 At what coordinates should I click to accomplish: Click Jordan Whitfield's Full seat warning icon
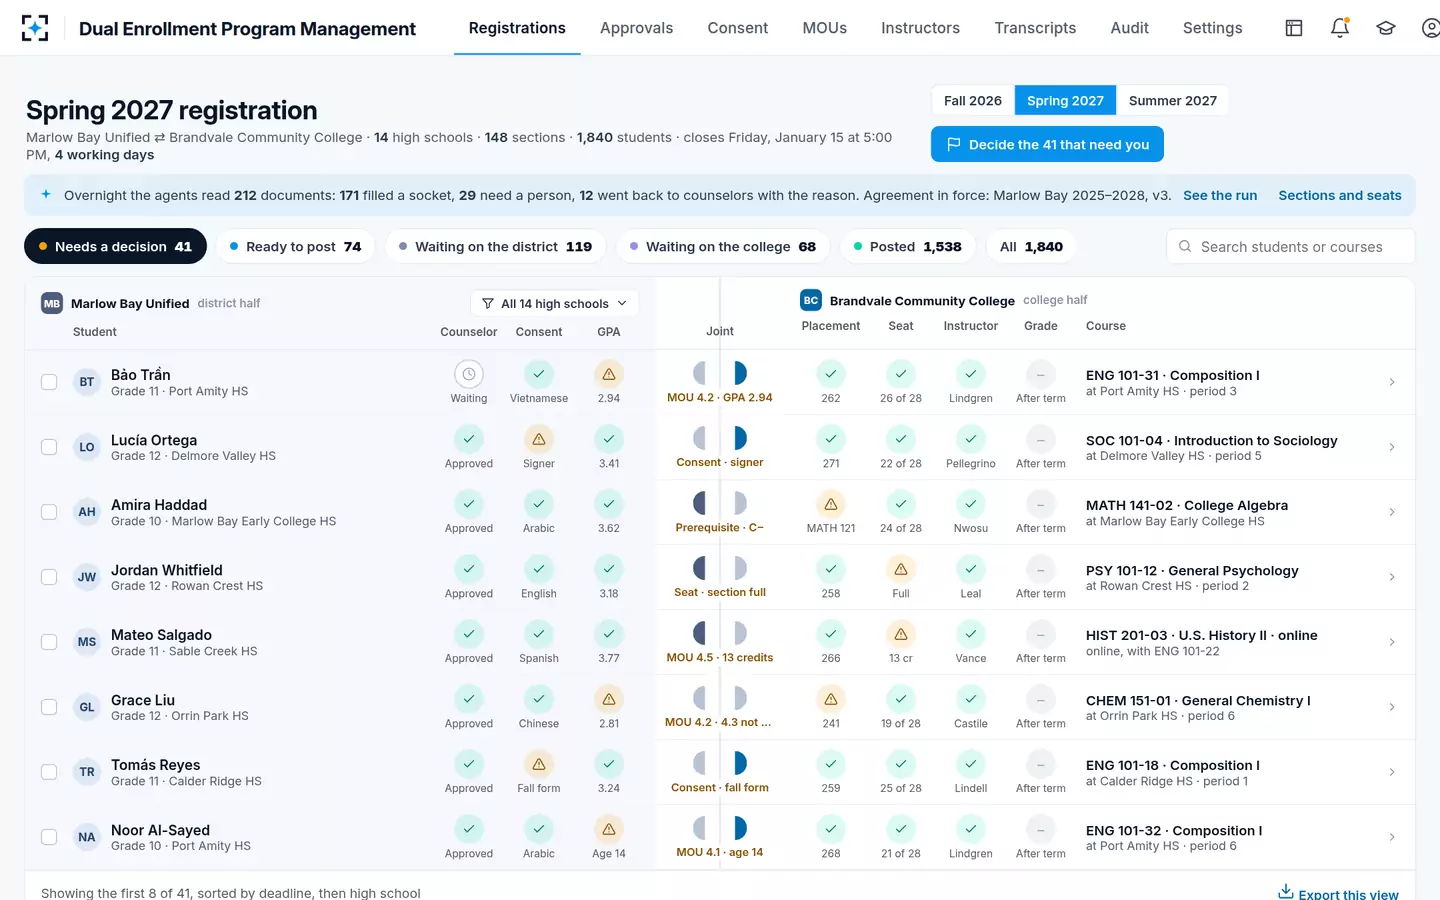tap(901, 569)
